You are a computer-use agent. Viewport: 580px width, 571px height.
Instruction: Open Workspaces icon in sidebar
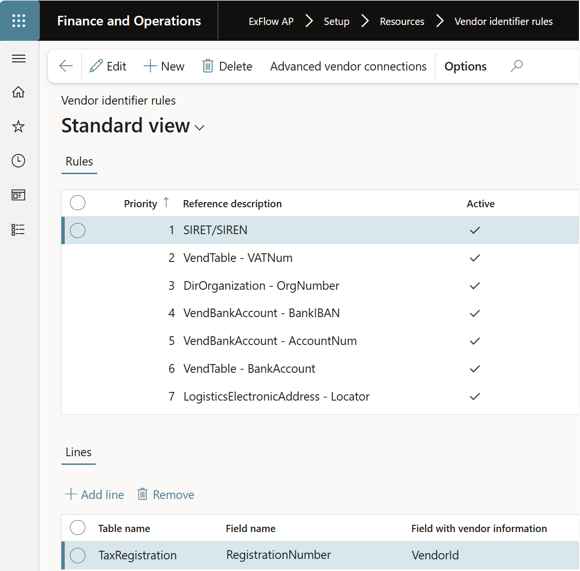[18, 195]
